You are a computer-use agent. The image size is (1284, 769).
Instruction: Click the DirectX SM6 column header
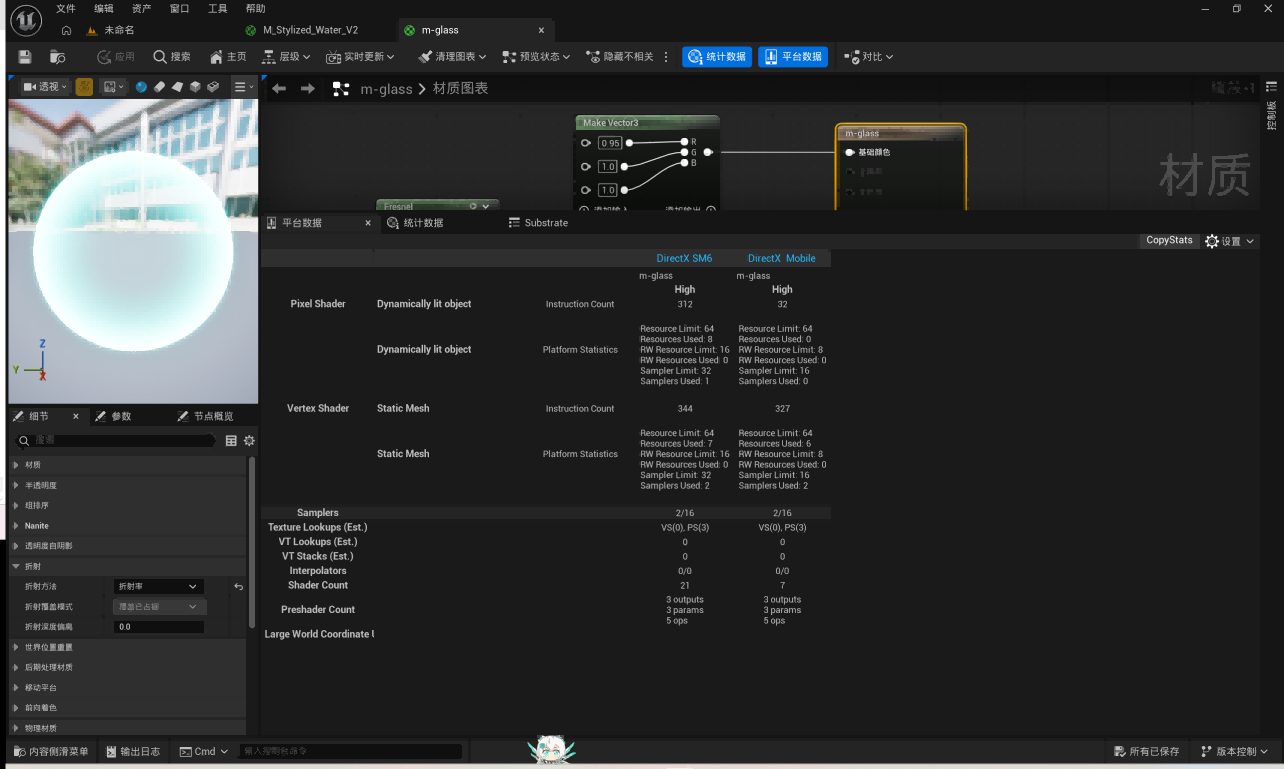tap(684, 258)
